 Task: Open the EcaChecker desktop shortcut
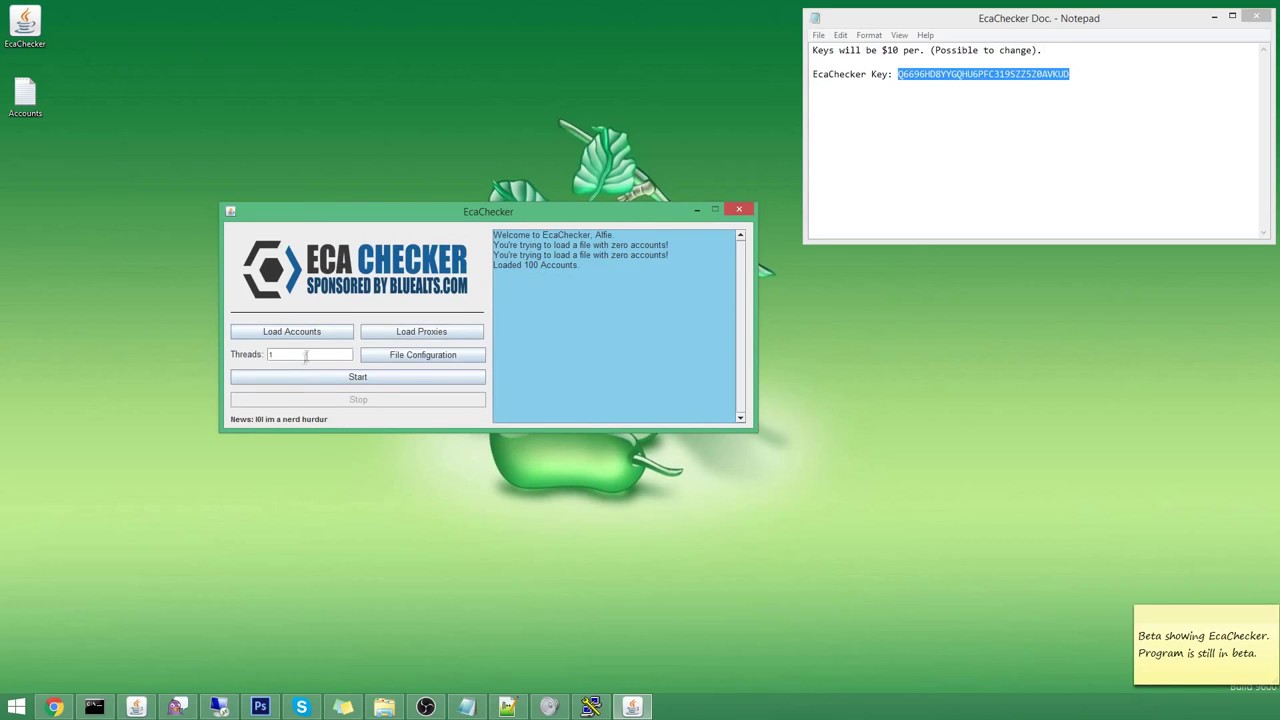click(x=25, y=27)
